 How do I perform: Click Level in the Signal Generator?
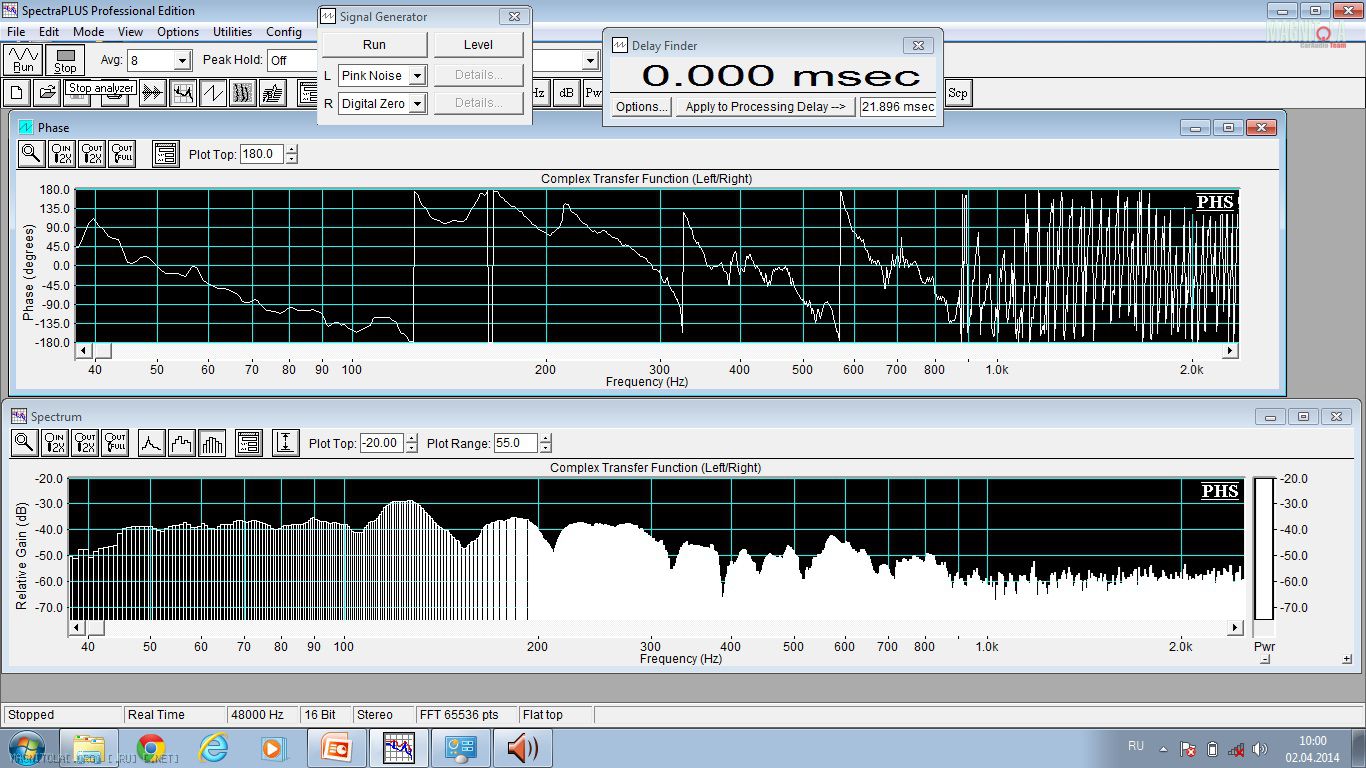(478, 45)
